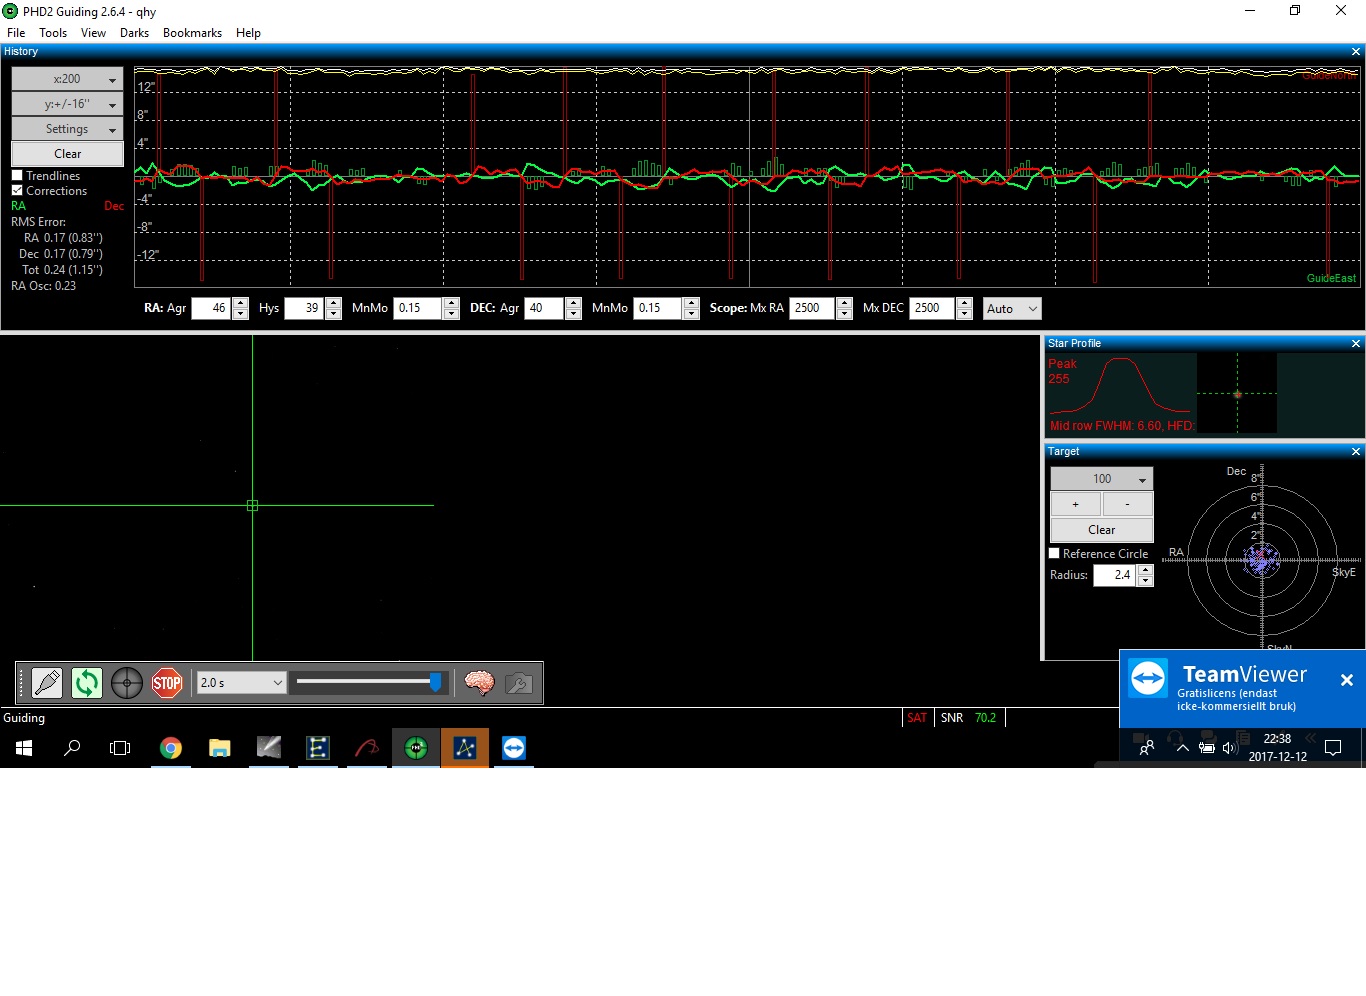This screenshot has height=996, width=1366.
Task: Open the Darks menu
Action: pos(134,33)
